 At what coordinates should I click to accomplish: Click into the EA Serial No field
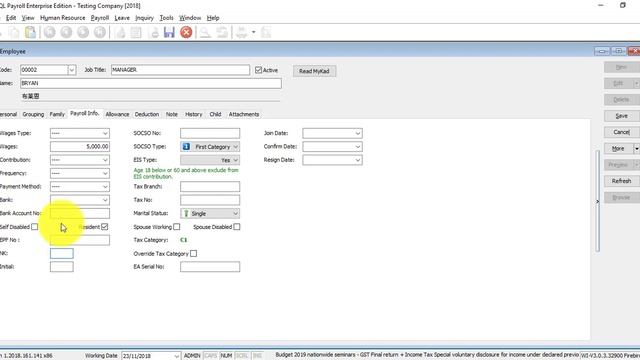pyautogui.click(x=210, y=267)
